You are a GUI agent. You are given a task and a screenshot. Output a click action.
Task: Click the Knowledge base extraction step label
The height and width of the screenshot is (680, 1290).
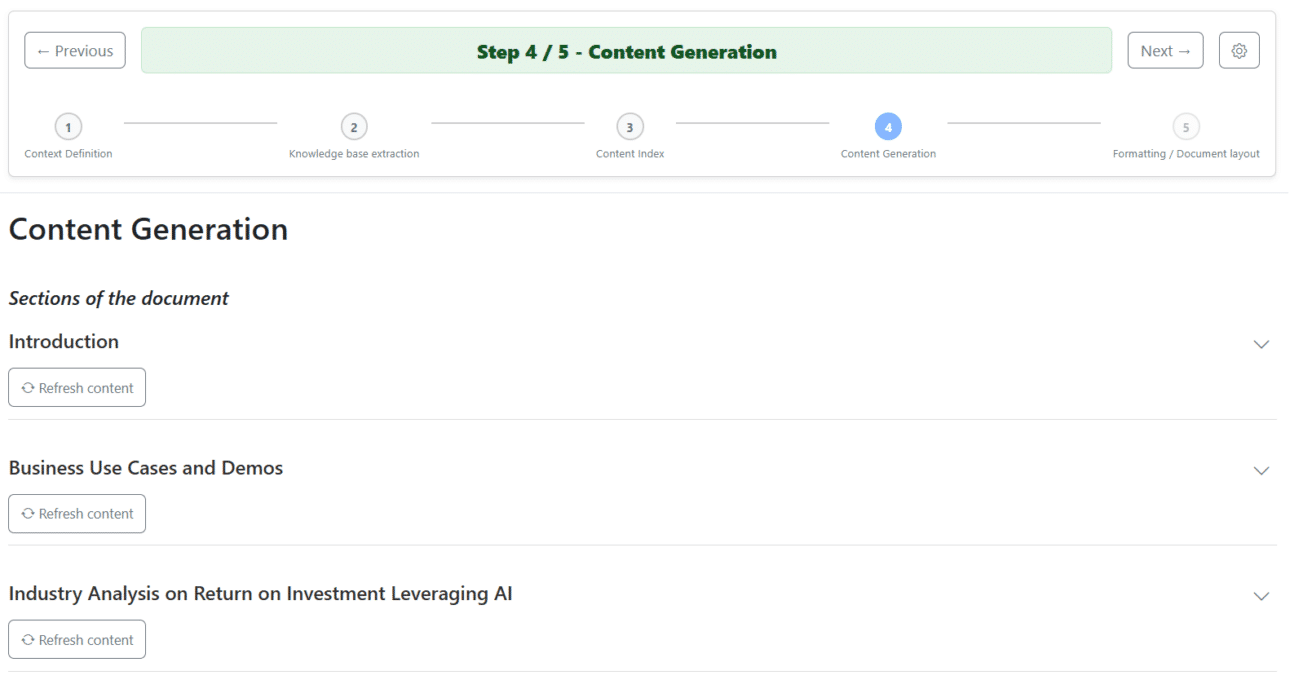354,154
